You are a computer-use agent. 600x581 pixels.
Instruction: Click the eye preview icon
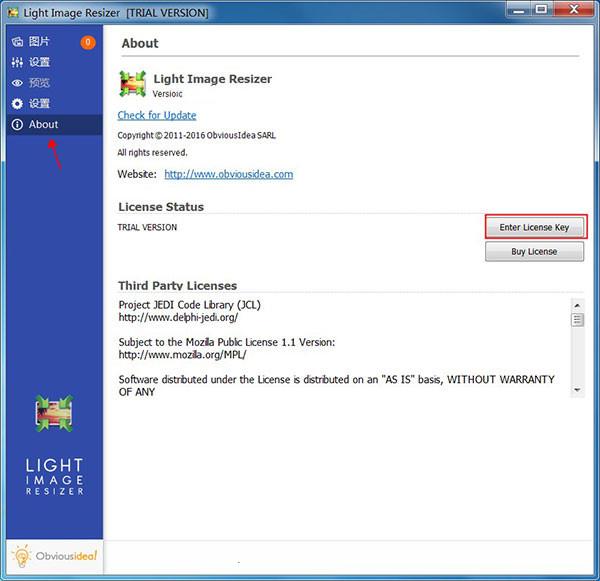17,83
